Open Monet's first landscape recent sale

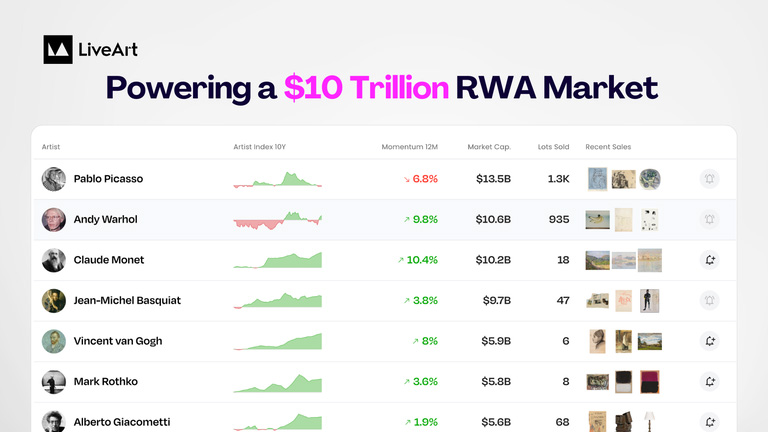pyautogui.click(x=598, y=260)
